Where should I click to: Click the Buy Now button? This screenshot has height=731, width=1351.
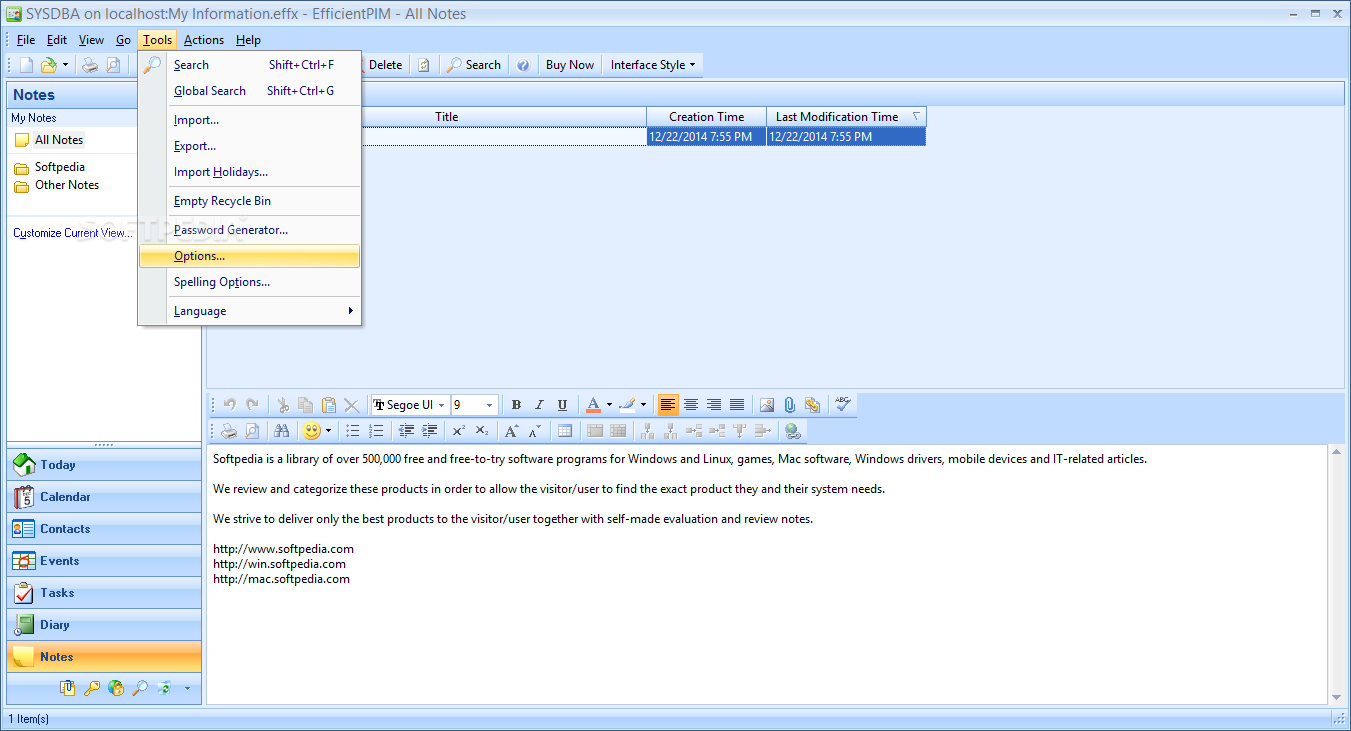click(570, 65)
